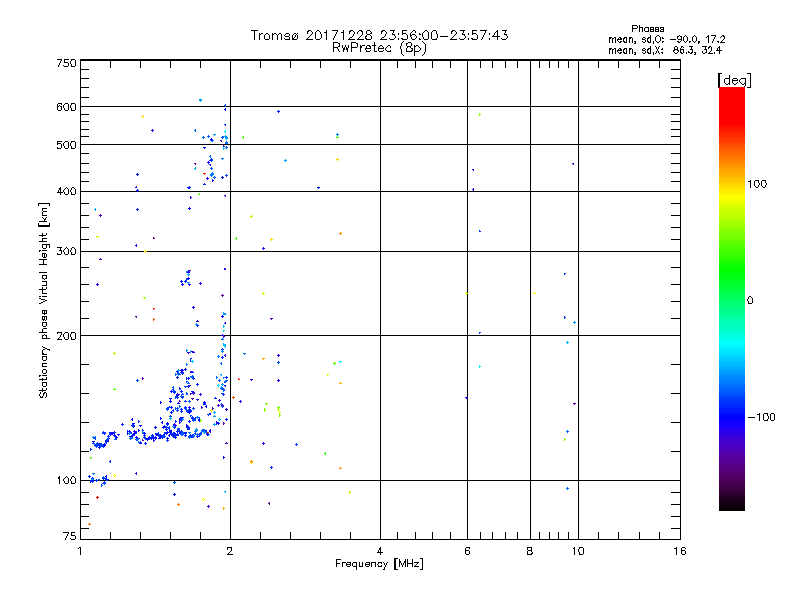Click y-axis tick label "100"
The height and width of the screenshot is (600, 800).
66,480
